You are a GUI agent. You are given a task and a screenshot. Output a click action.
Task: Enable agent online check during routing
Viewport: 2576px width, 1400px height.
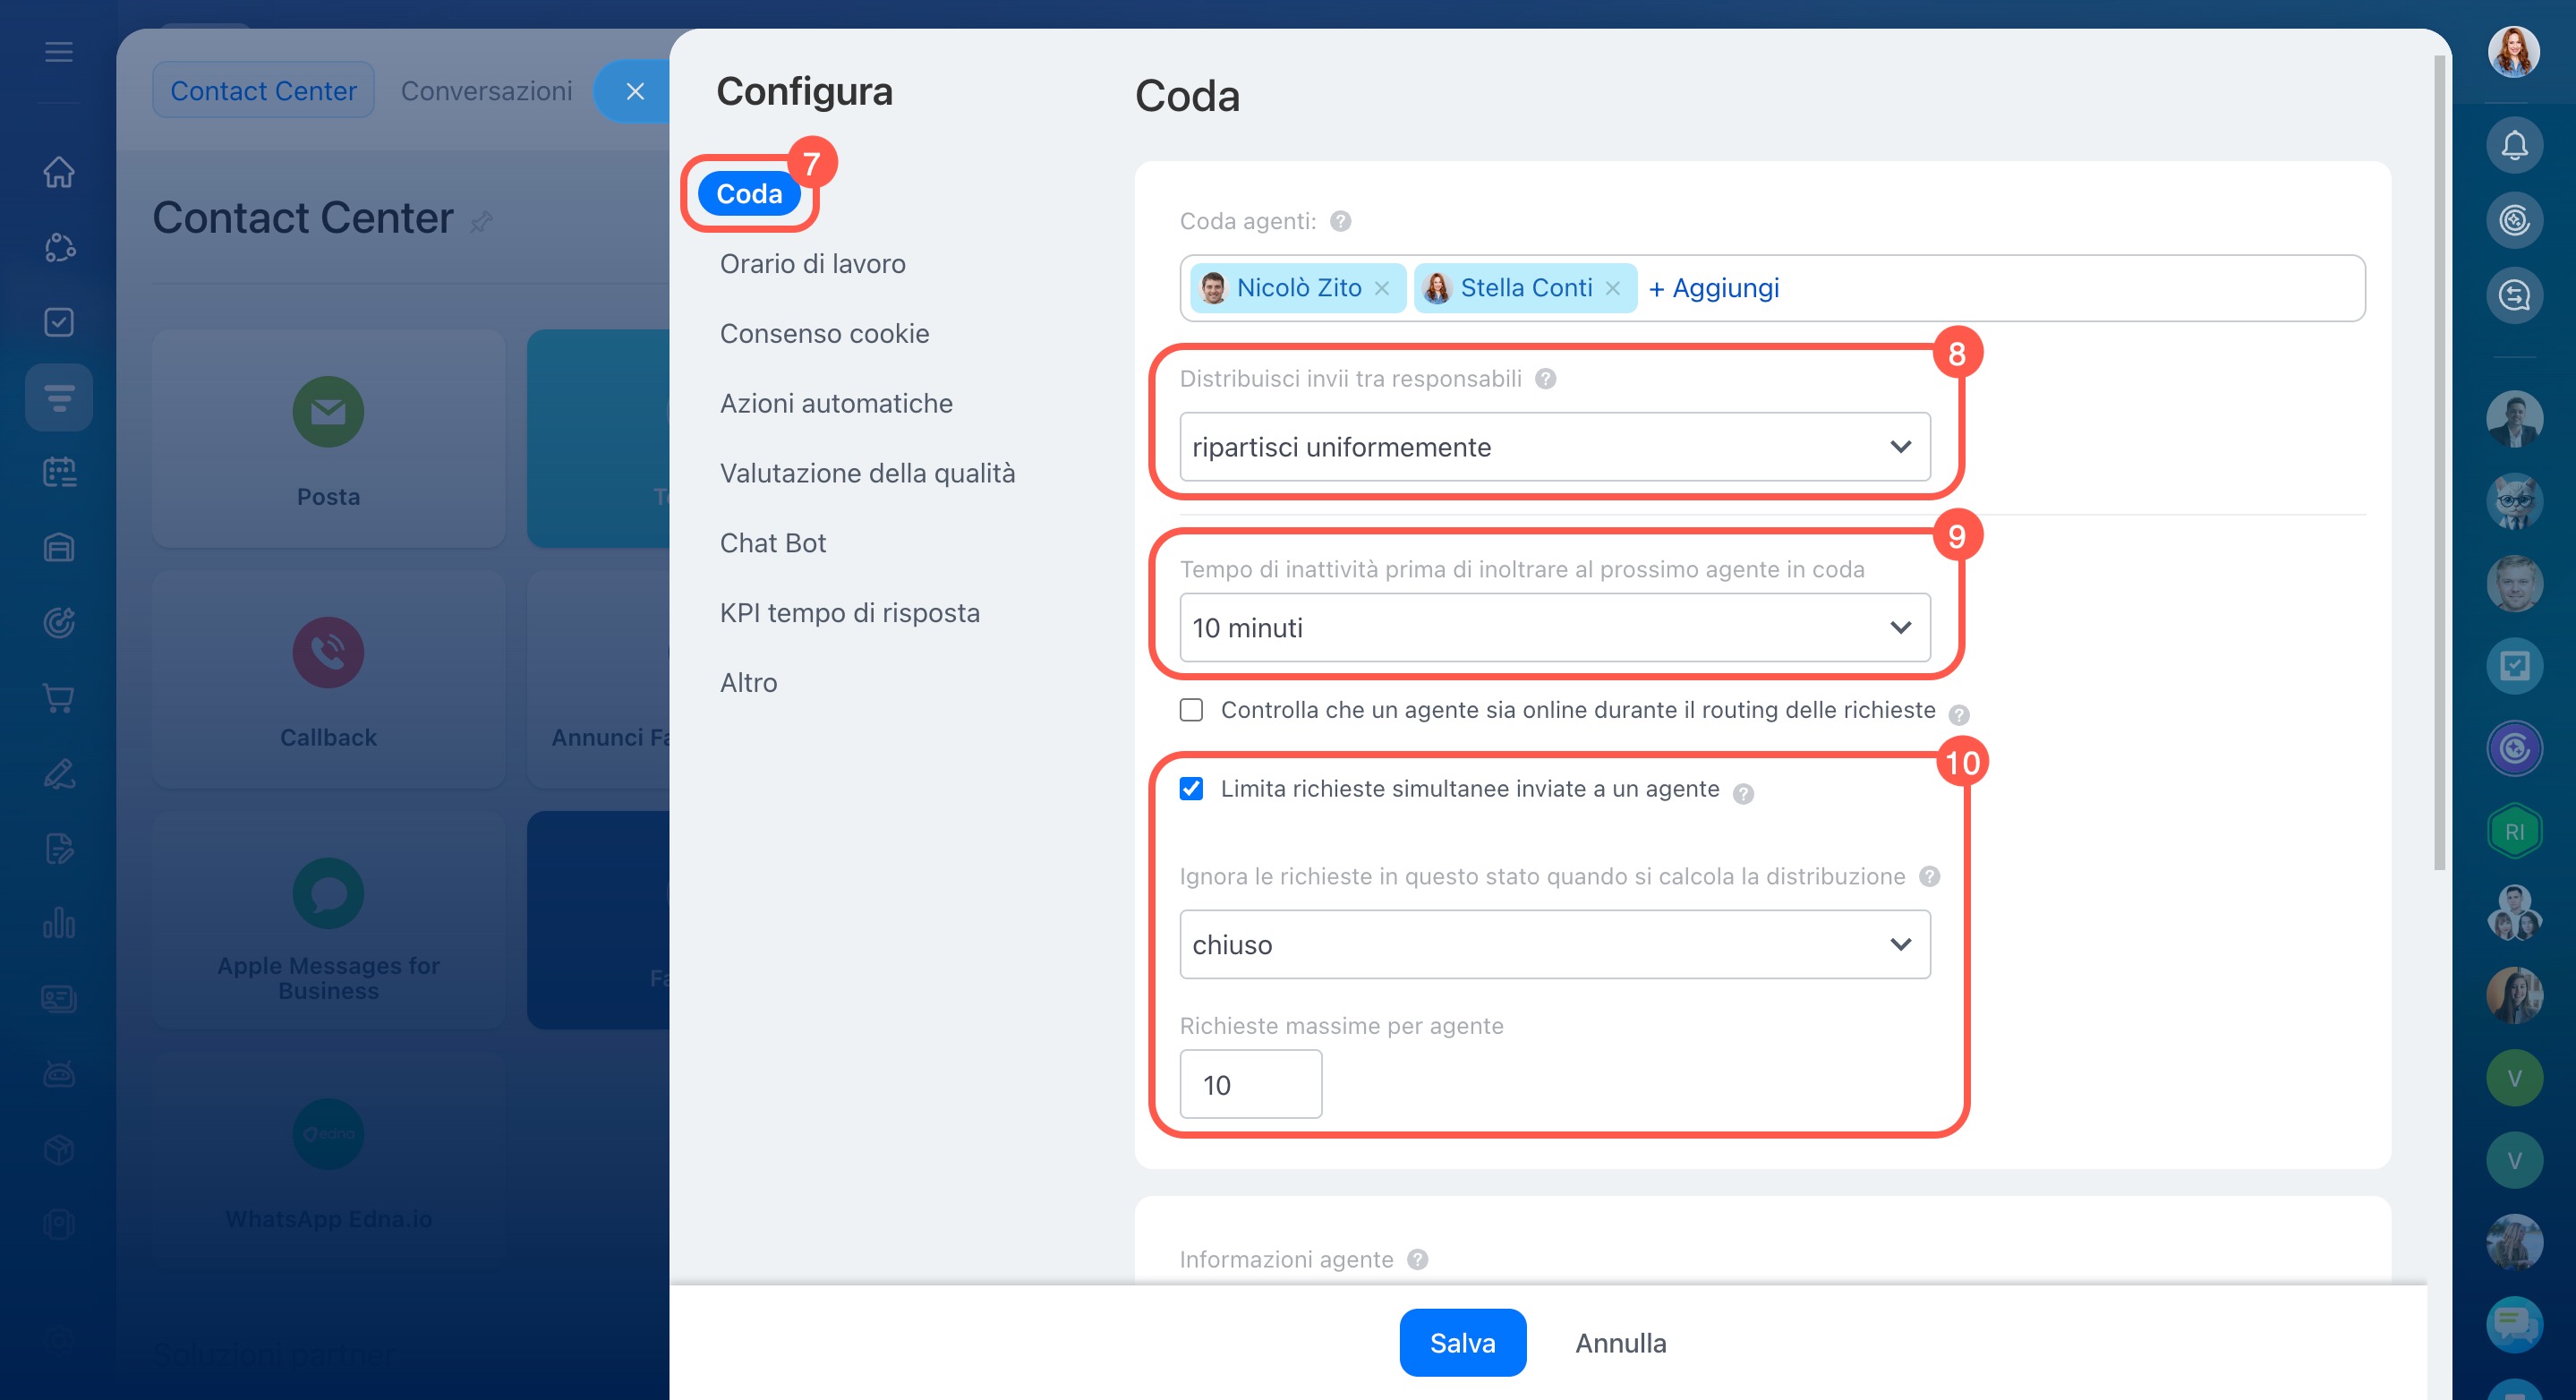coord(1191,710)
